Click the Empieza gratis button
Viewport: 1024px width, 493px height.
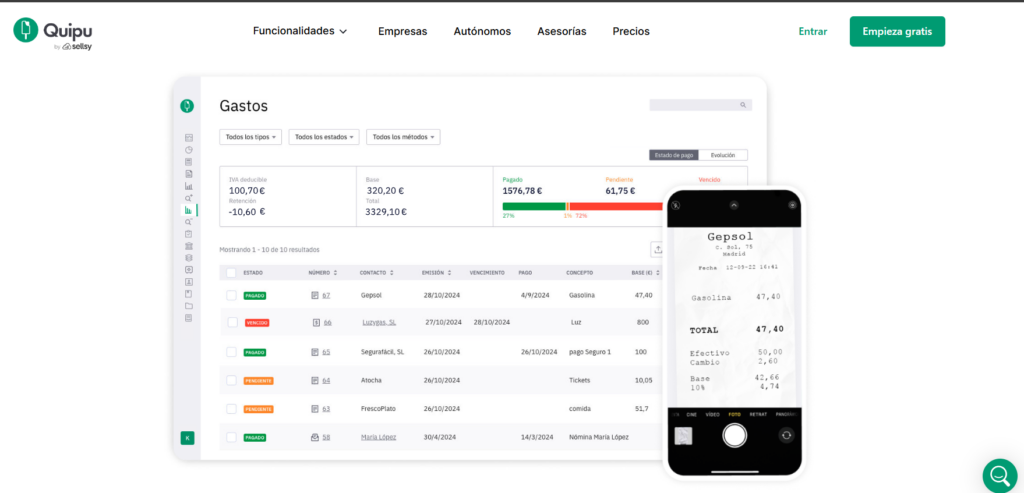point(897,31)
